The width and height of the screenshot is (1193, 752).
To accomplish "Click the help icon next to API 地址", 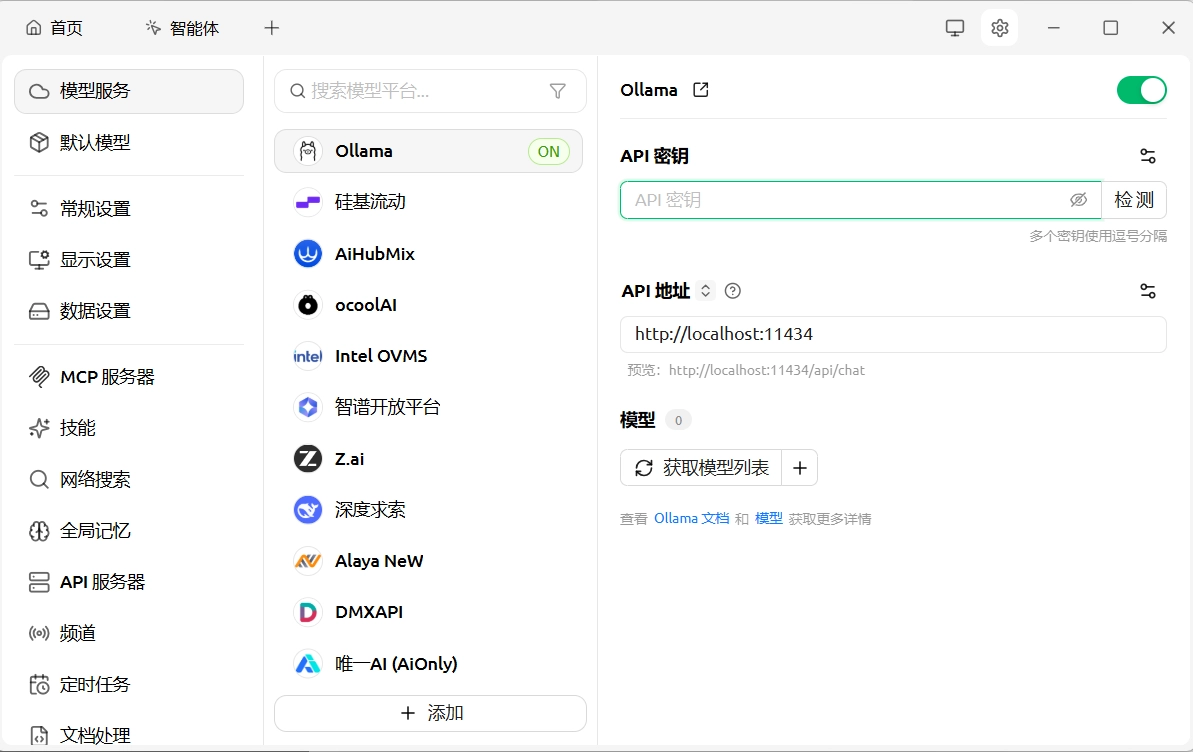I will tap(733, 291).
